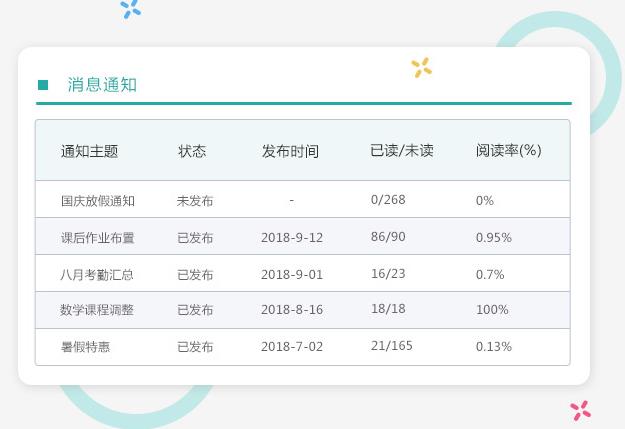625x429 pixels.
Task: Click the 2018-9-01 publish date
Action: tap(292, 275)
